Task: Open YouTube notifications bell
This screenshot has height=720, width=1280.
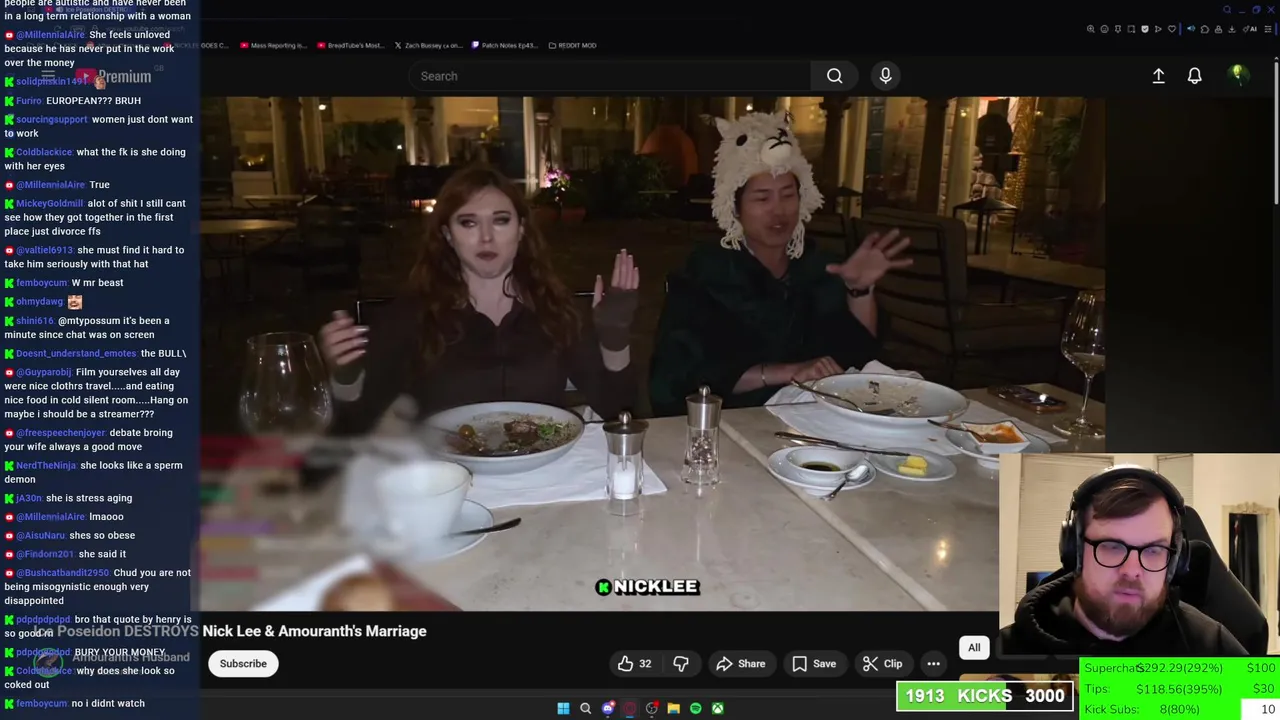Action: tap(1194, 76)
